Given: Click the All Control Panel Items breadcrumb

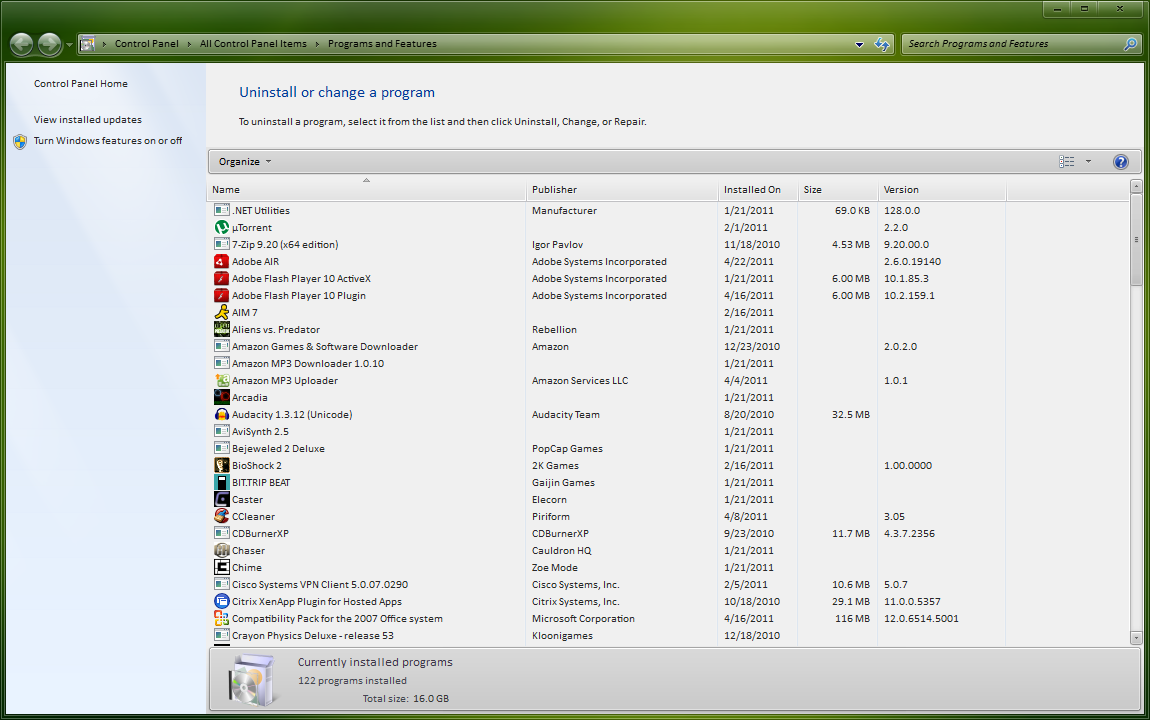Looking at the screenshot, I should tap(253, 44).
